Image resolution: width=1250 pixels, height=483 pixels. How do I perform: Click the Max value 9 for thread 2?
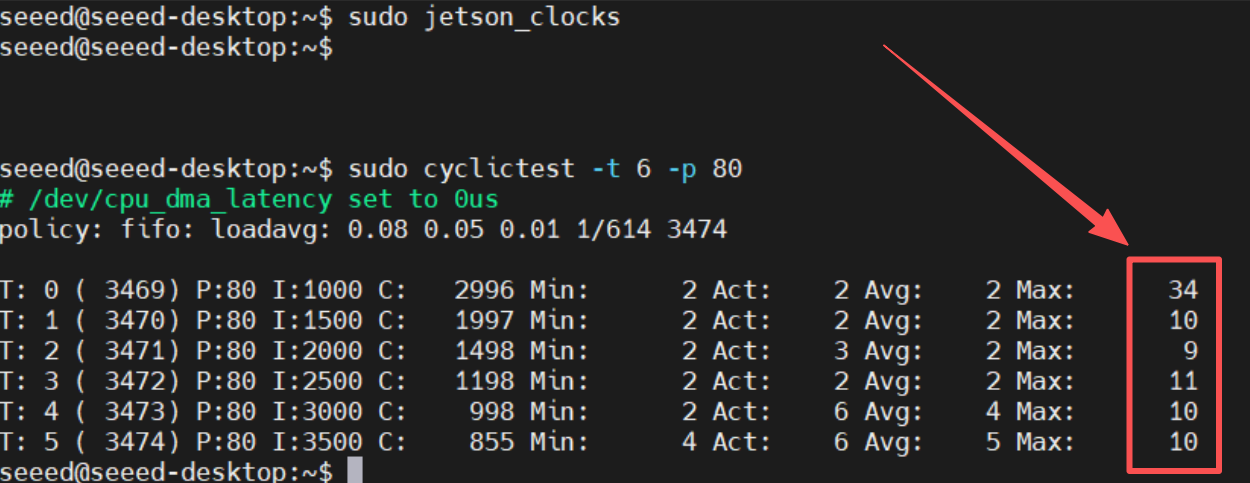tap(1190, 351)
